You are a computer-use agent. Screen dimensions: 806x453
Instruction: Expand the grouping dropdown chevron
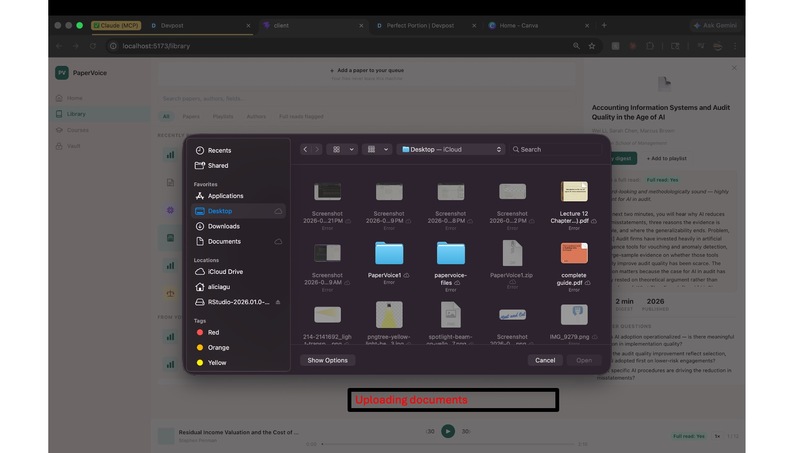click(x=386, y=149)
